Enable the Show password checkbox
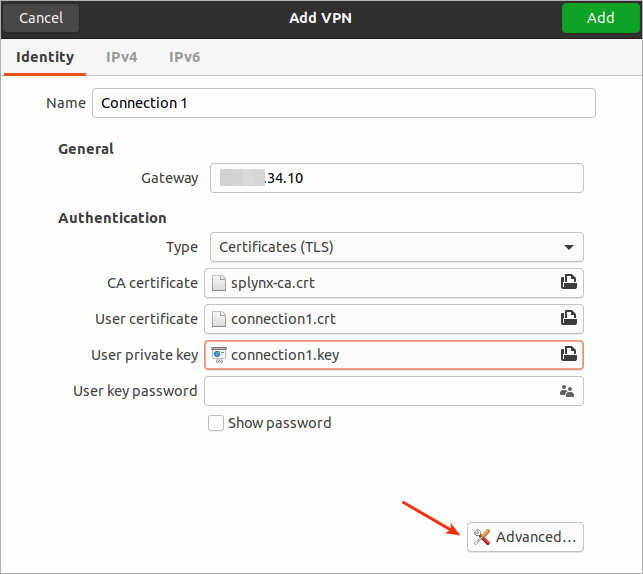The height and width of the screenshot is (574, 643). 216,423
